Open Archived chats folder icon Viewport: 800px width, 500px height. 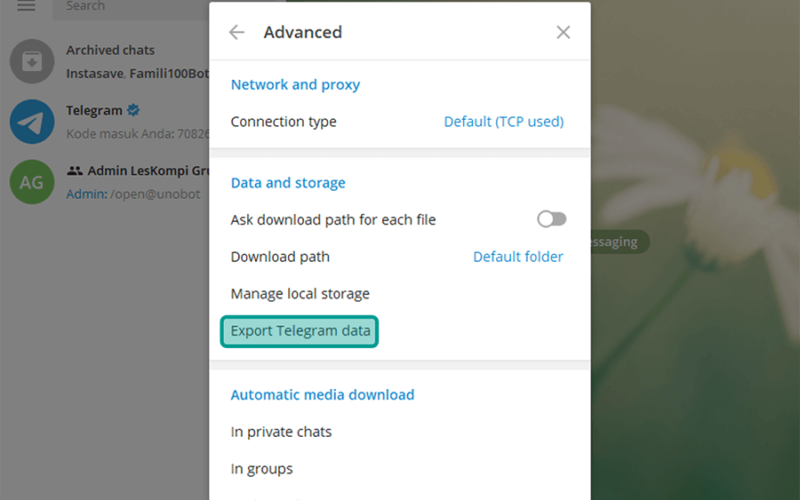pyautogui.click(x=32, y=61)
